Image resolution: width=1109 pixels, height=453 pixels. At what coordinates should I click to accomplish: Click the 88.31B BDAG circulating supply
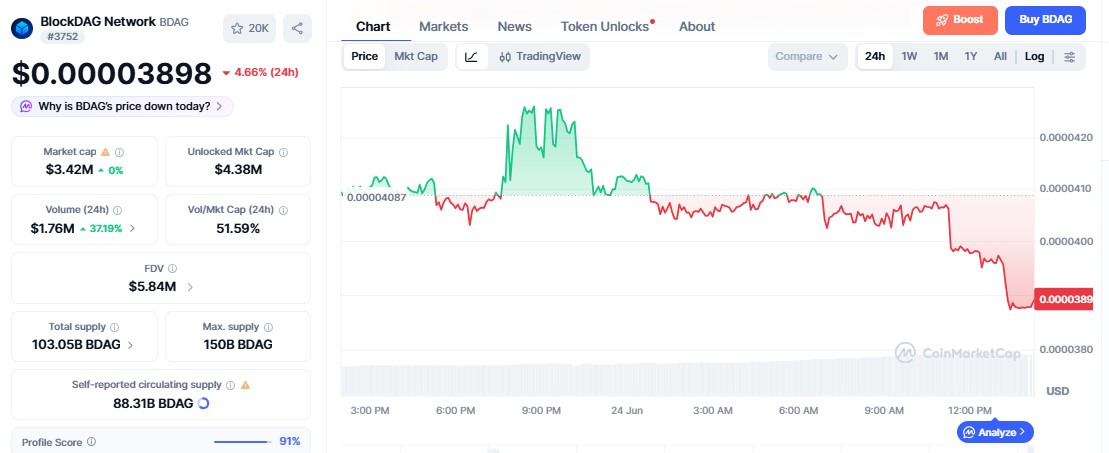(x=153, y=403)
